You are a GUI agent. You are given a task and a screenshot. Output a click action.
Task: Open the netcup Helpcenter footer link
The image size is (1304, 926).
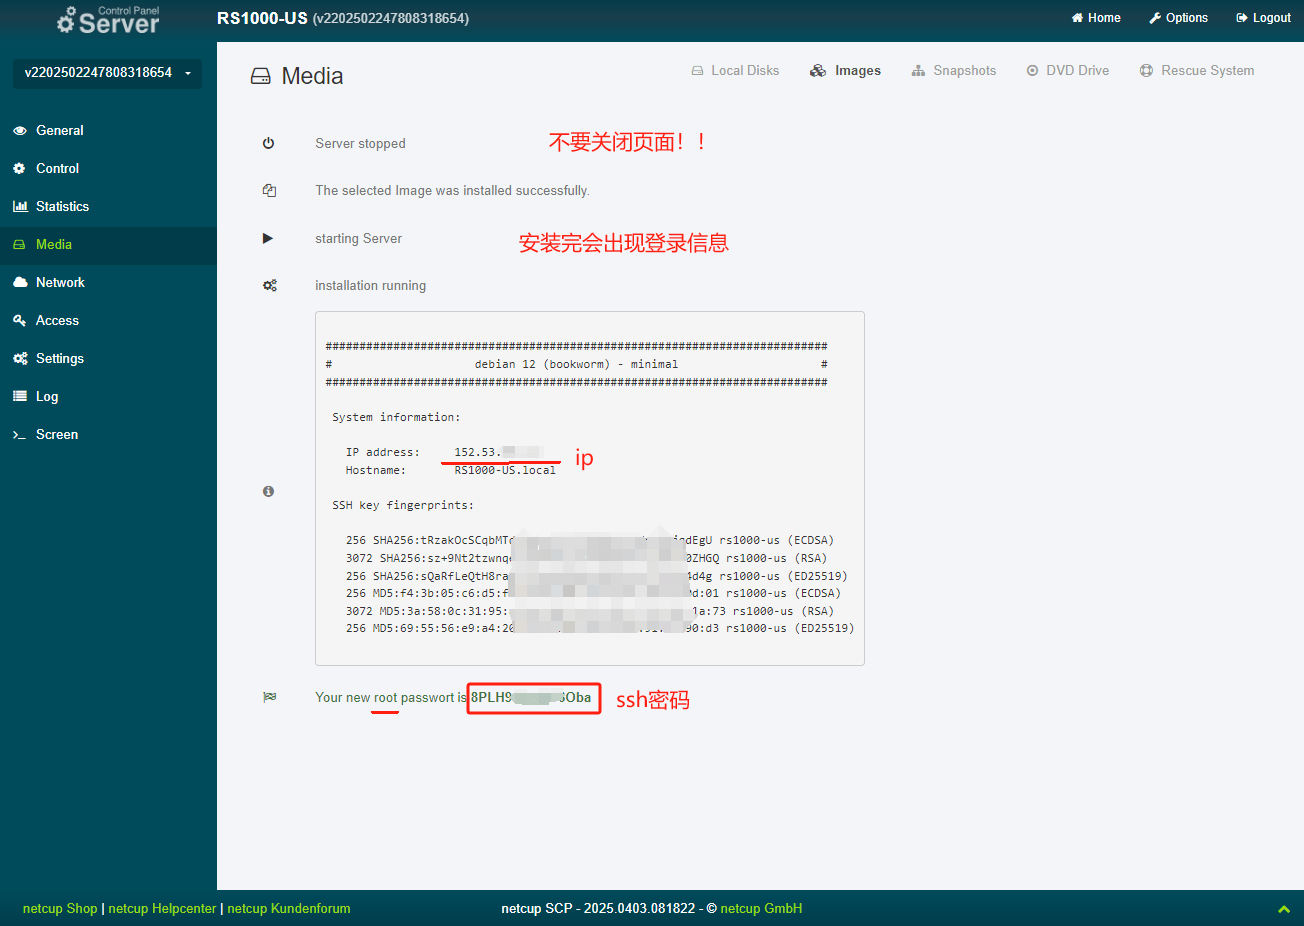coord(162,909)
